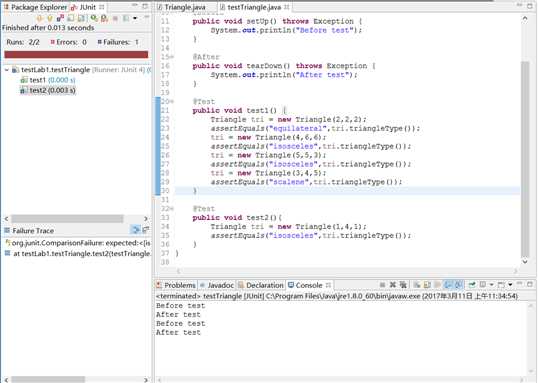The image size is (538, 383).
Task: Maximize the JUnit view panel
Action: point(145,5)
